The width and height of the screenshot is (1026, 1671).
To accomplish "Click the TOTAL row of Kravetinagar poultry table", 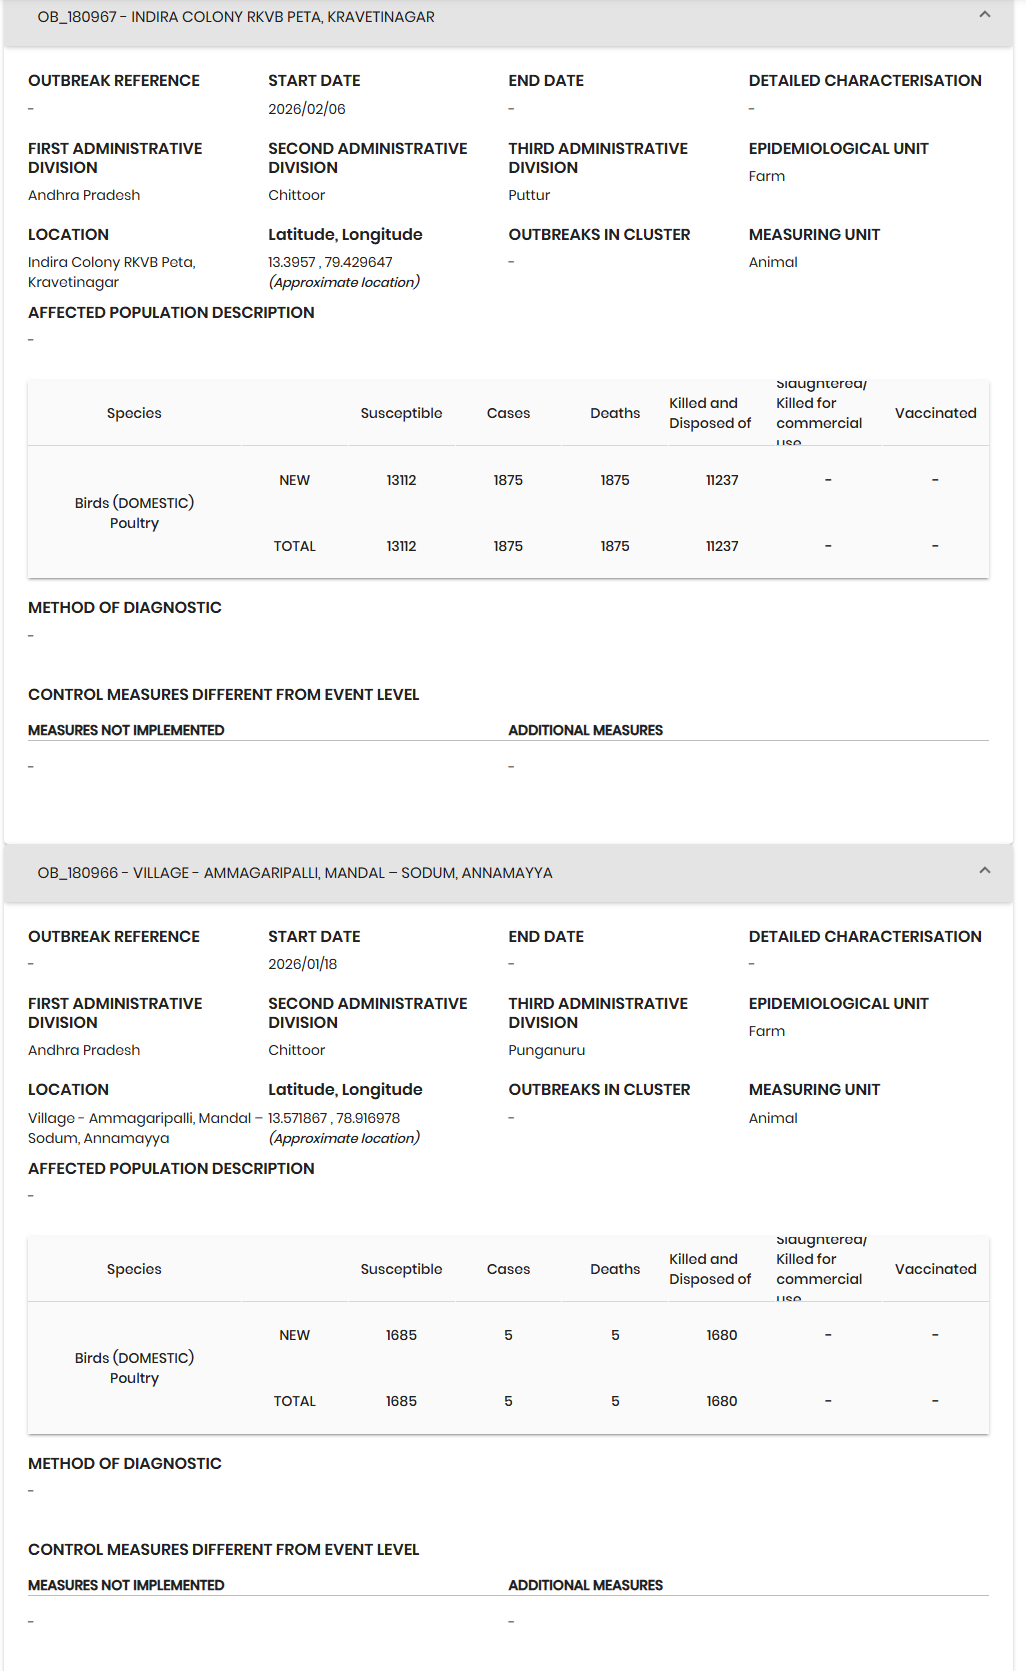I will click(508, 546).
